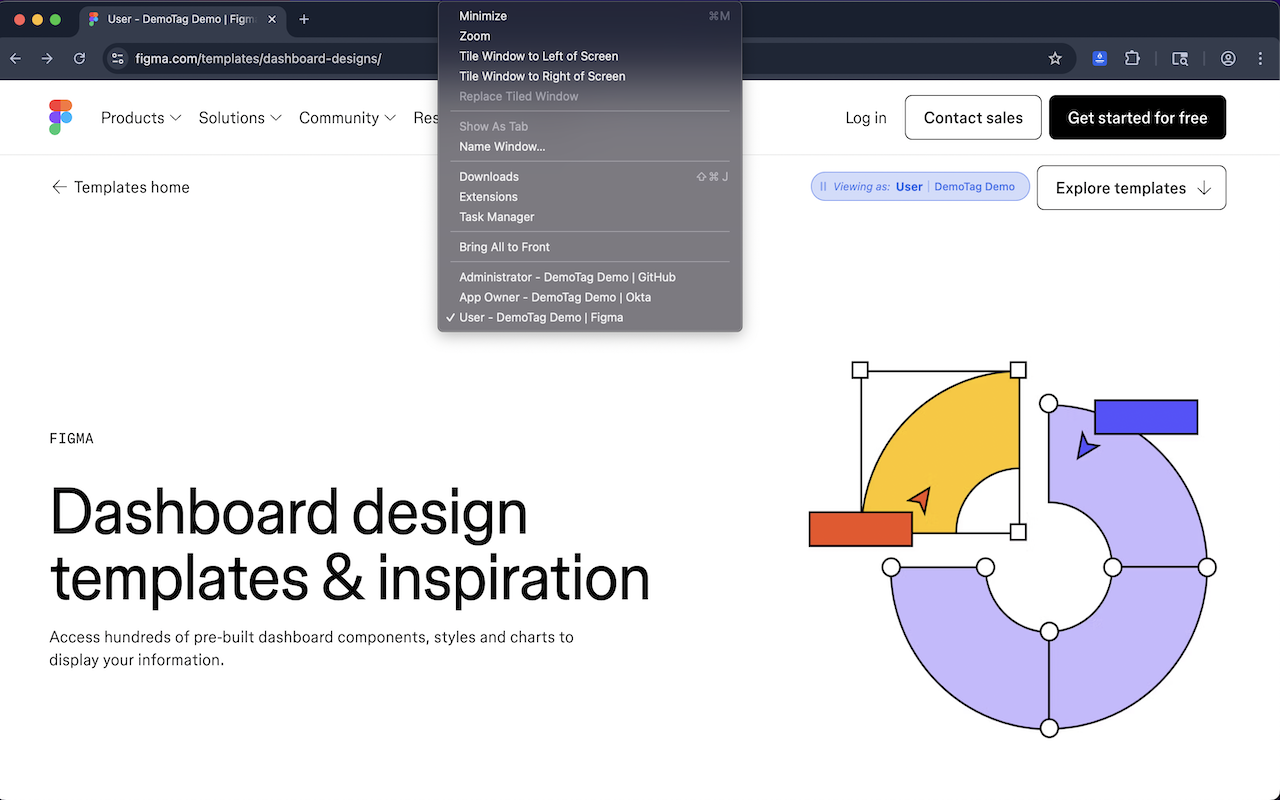Click the arrow beside Templates home
Screen dimensions: 1280x800
[x=59, y=187]
